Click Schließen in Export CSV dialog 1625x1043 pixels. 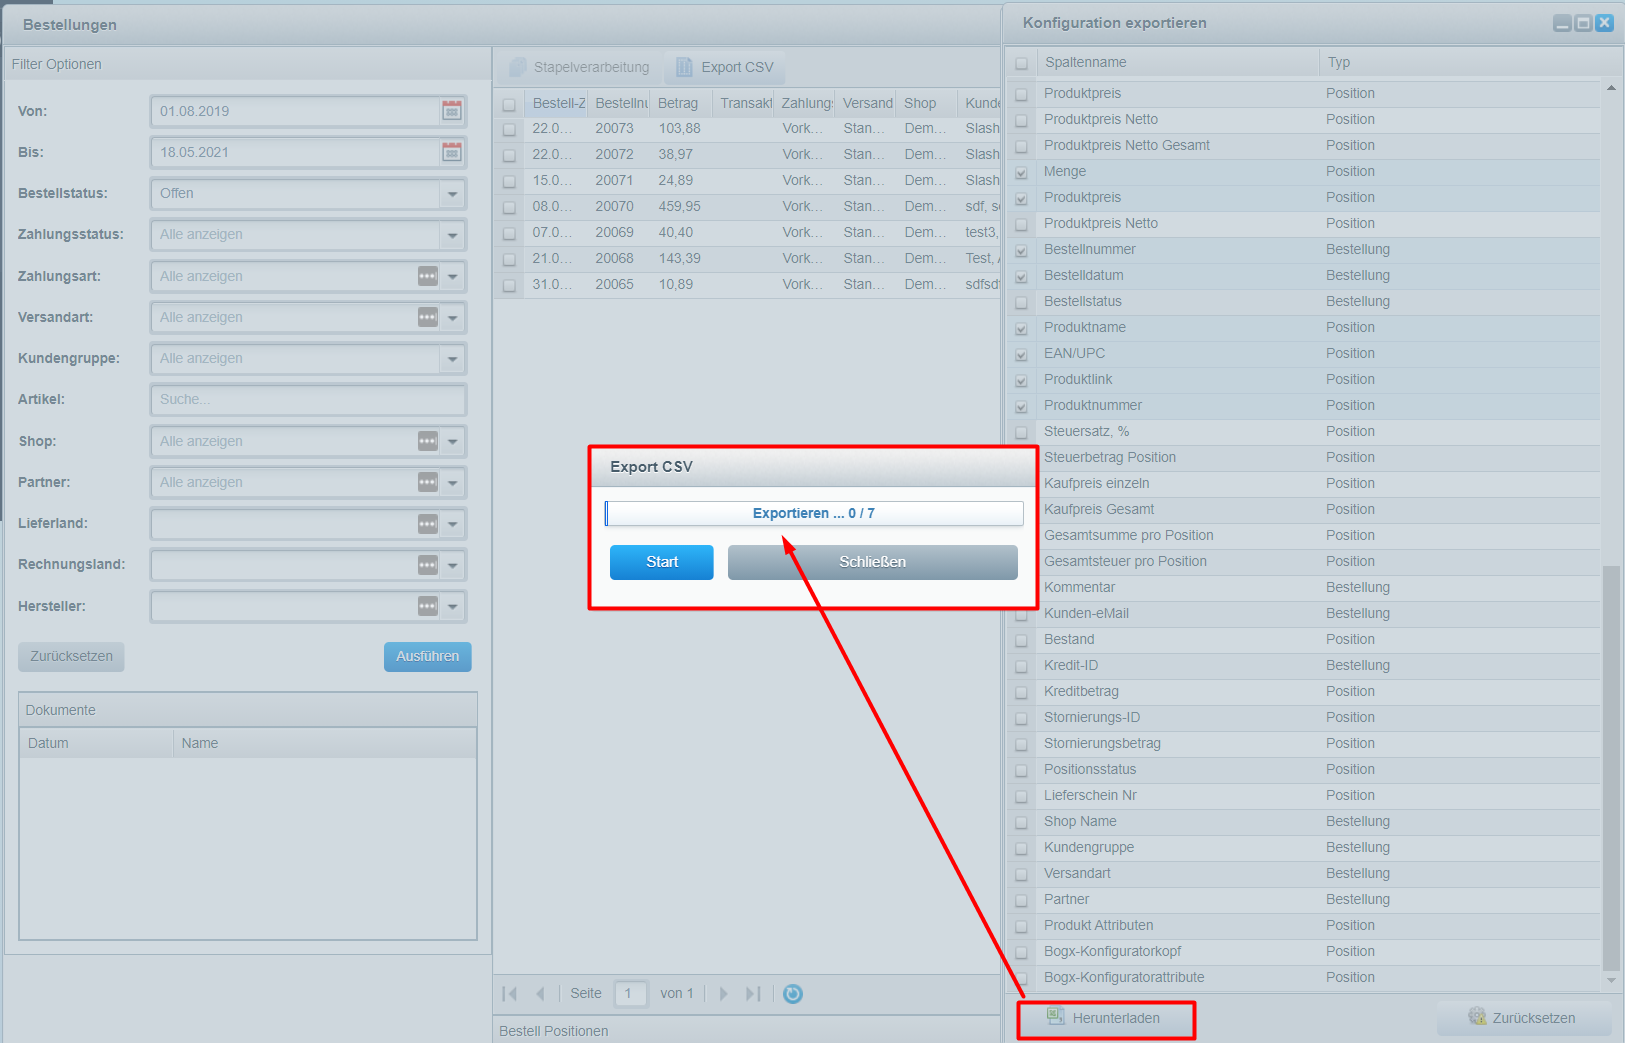(873, 562)
